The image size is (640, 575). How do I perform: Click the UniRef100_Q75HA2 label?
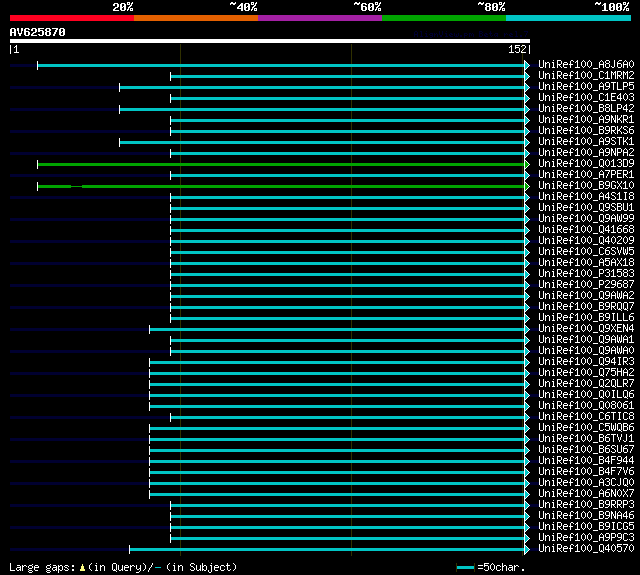[x=586, y=373]
